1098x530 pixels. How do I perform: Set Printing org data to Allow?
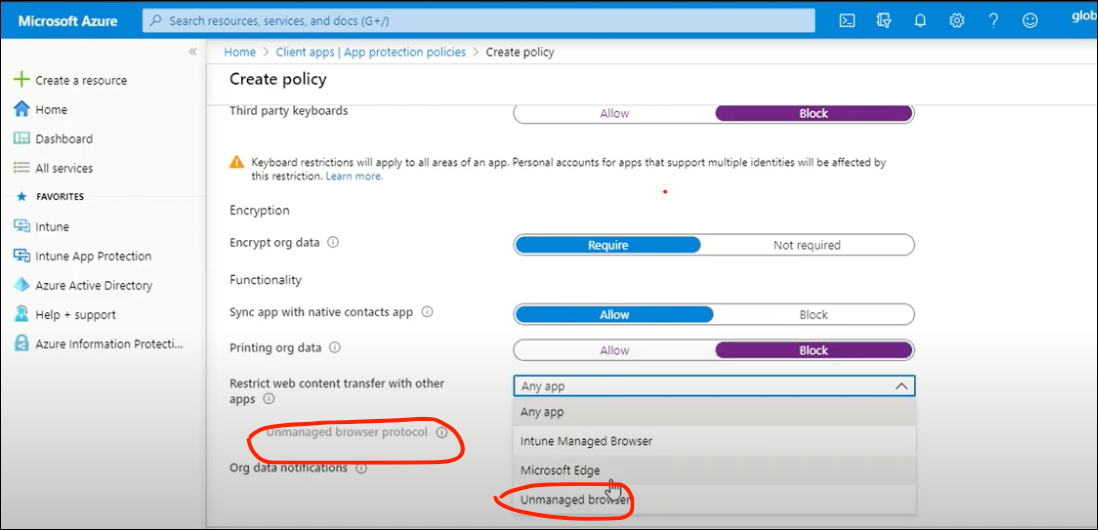pos(614,350)
